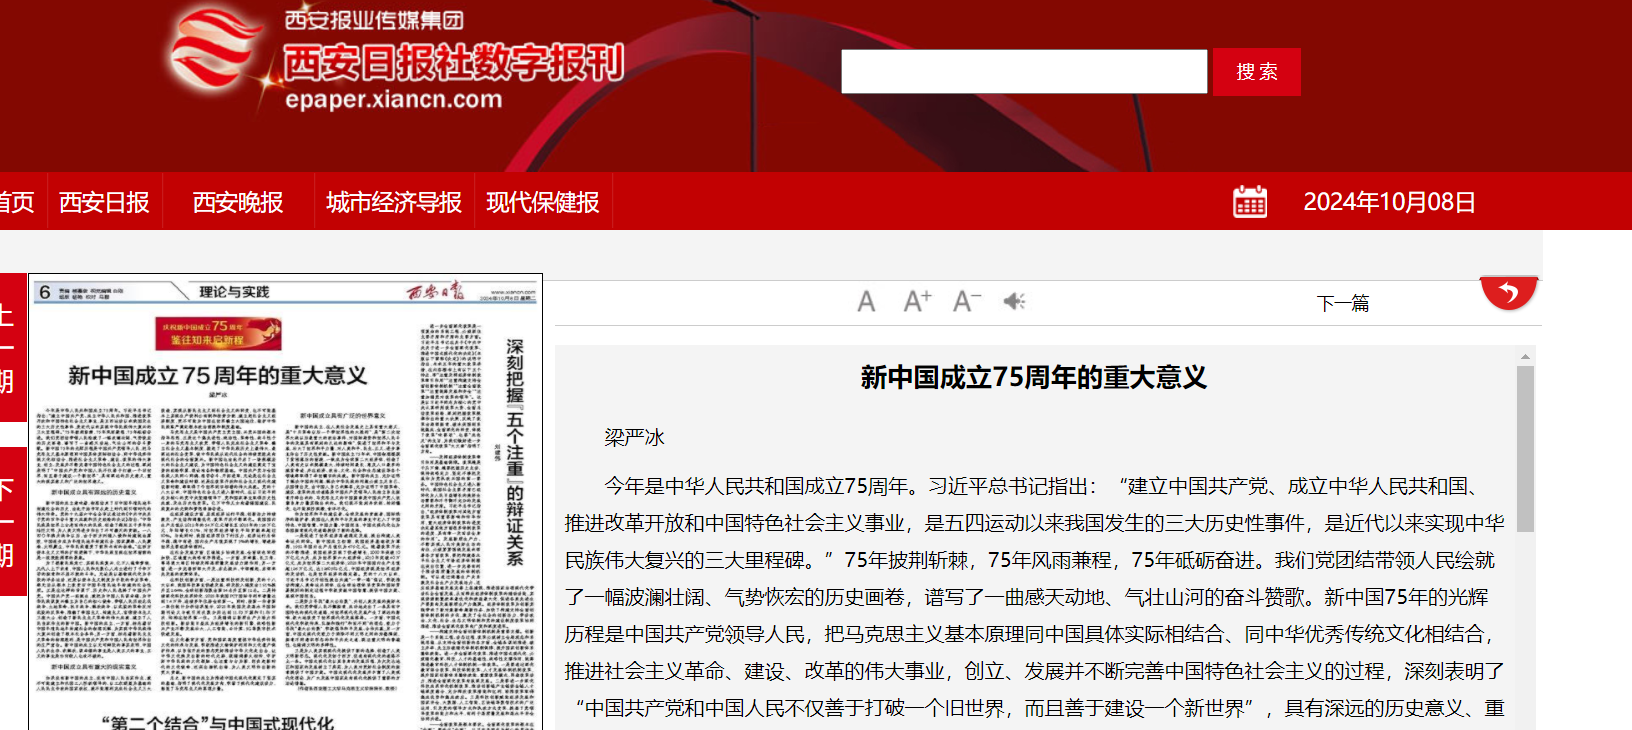Increase article font size with A+
The image size is (1632, 730).
(x=917, y=301)
